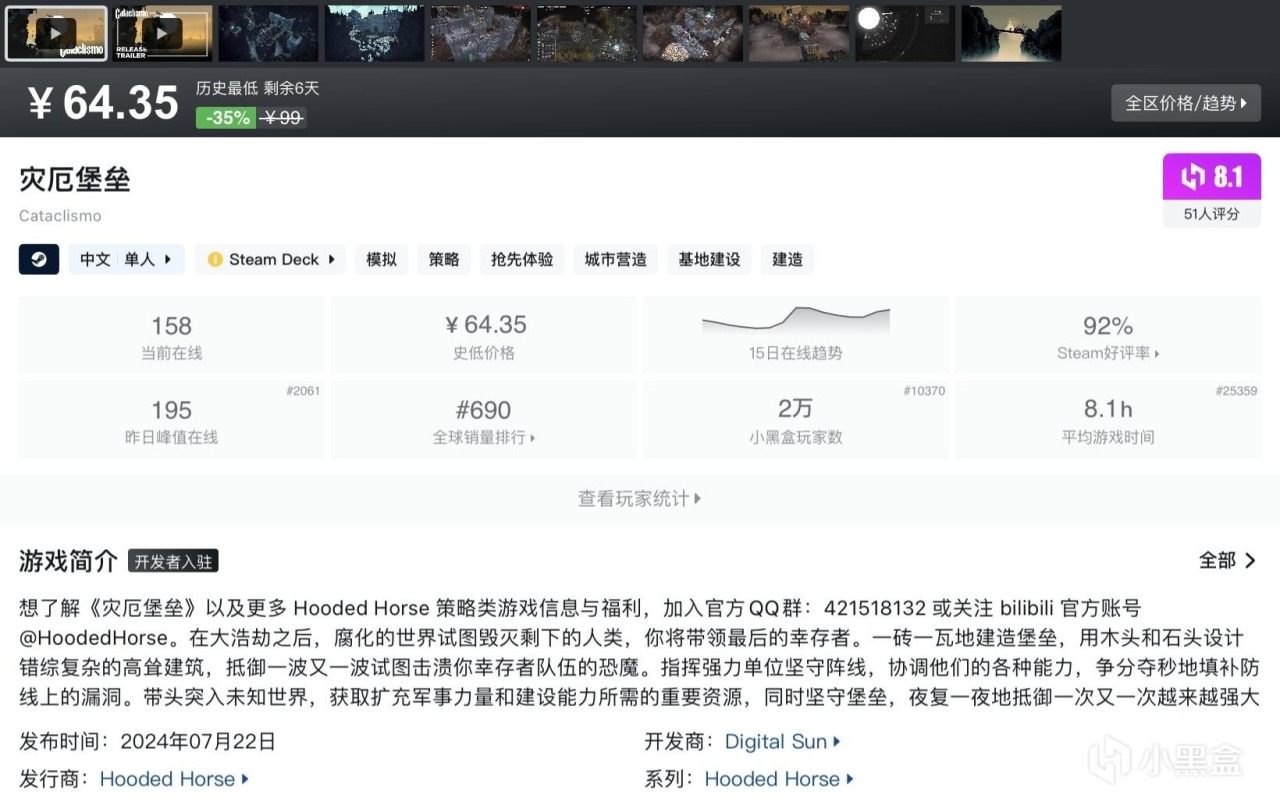
Task: Play the Release Trailer video thumbnail
Action: coord(163,33)
